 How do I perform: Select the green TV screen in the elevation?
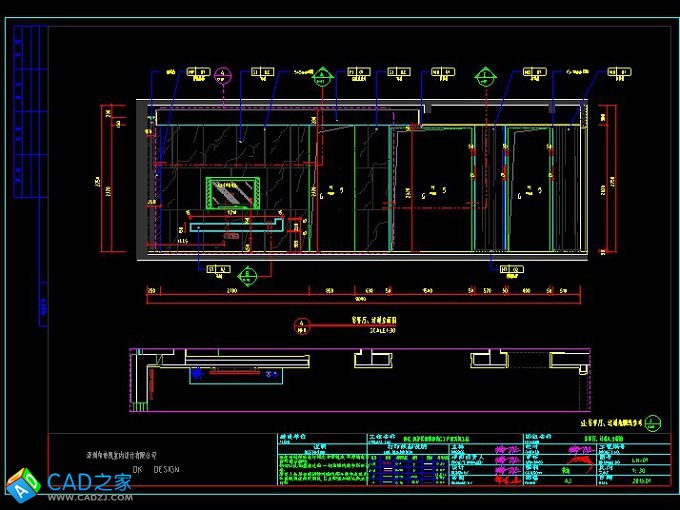point(232,192)
